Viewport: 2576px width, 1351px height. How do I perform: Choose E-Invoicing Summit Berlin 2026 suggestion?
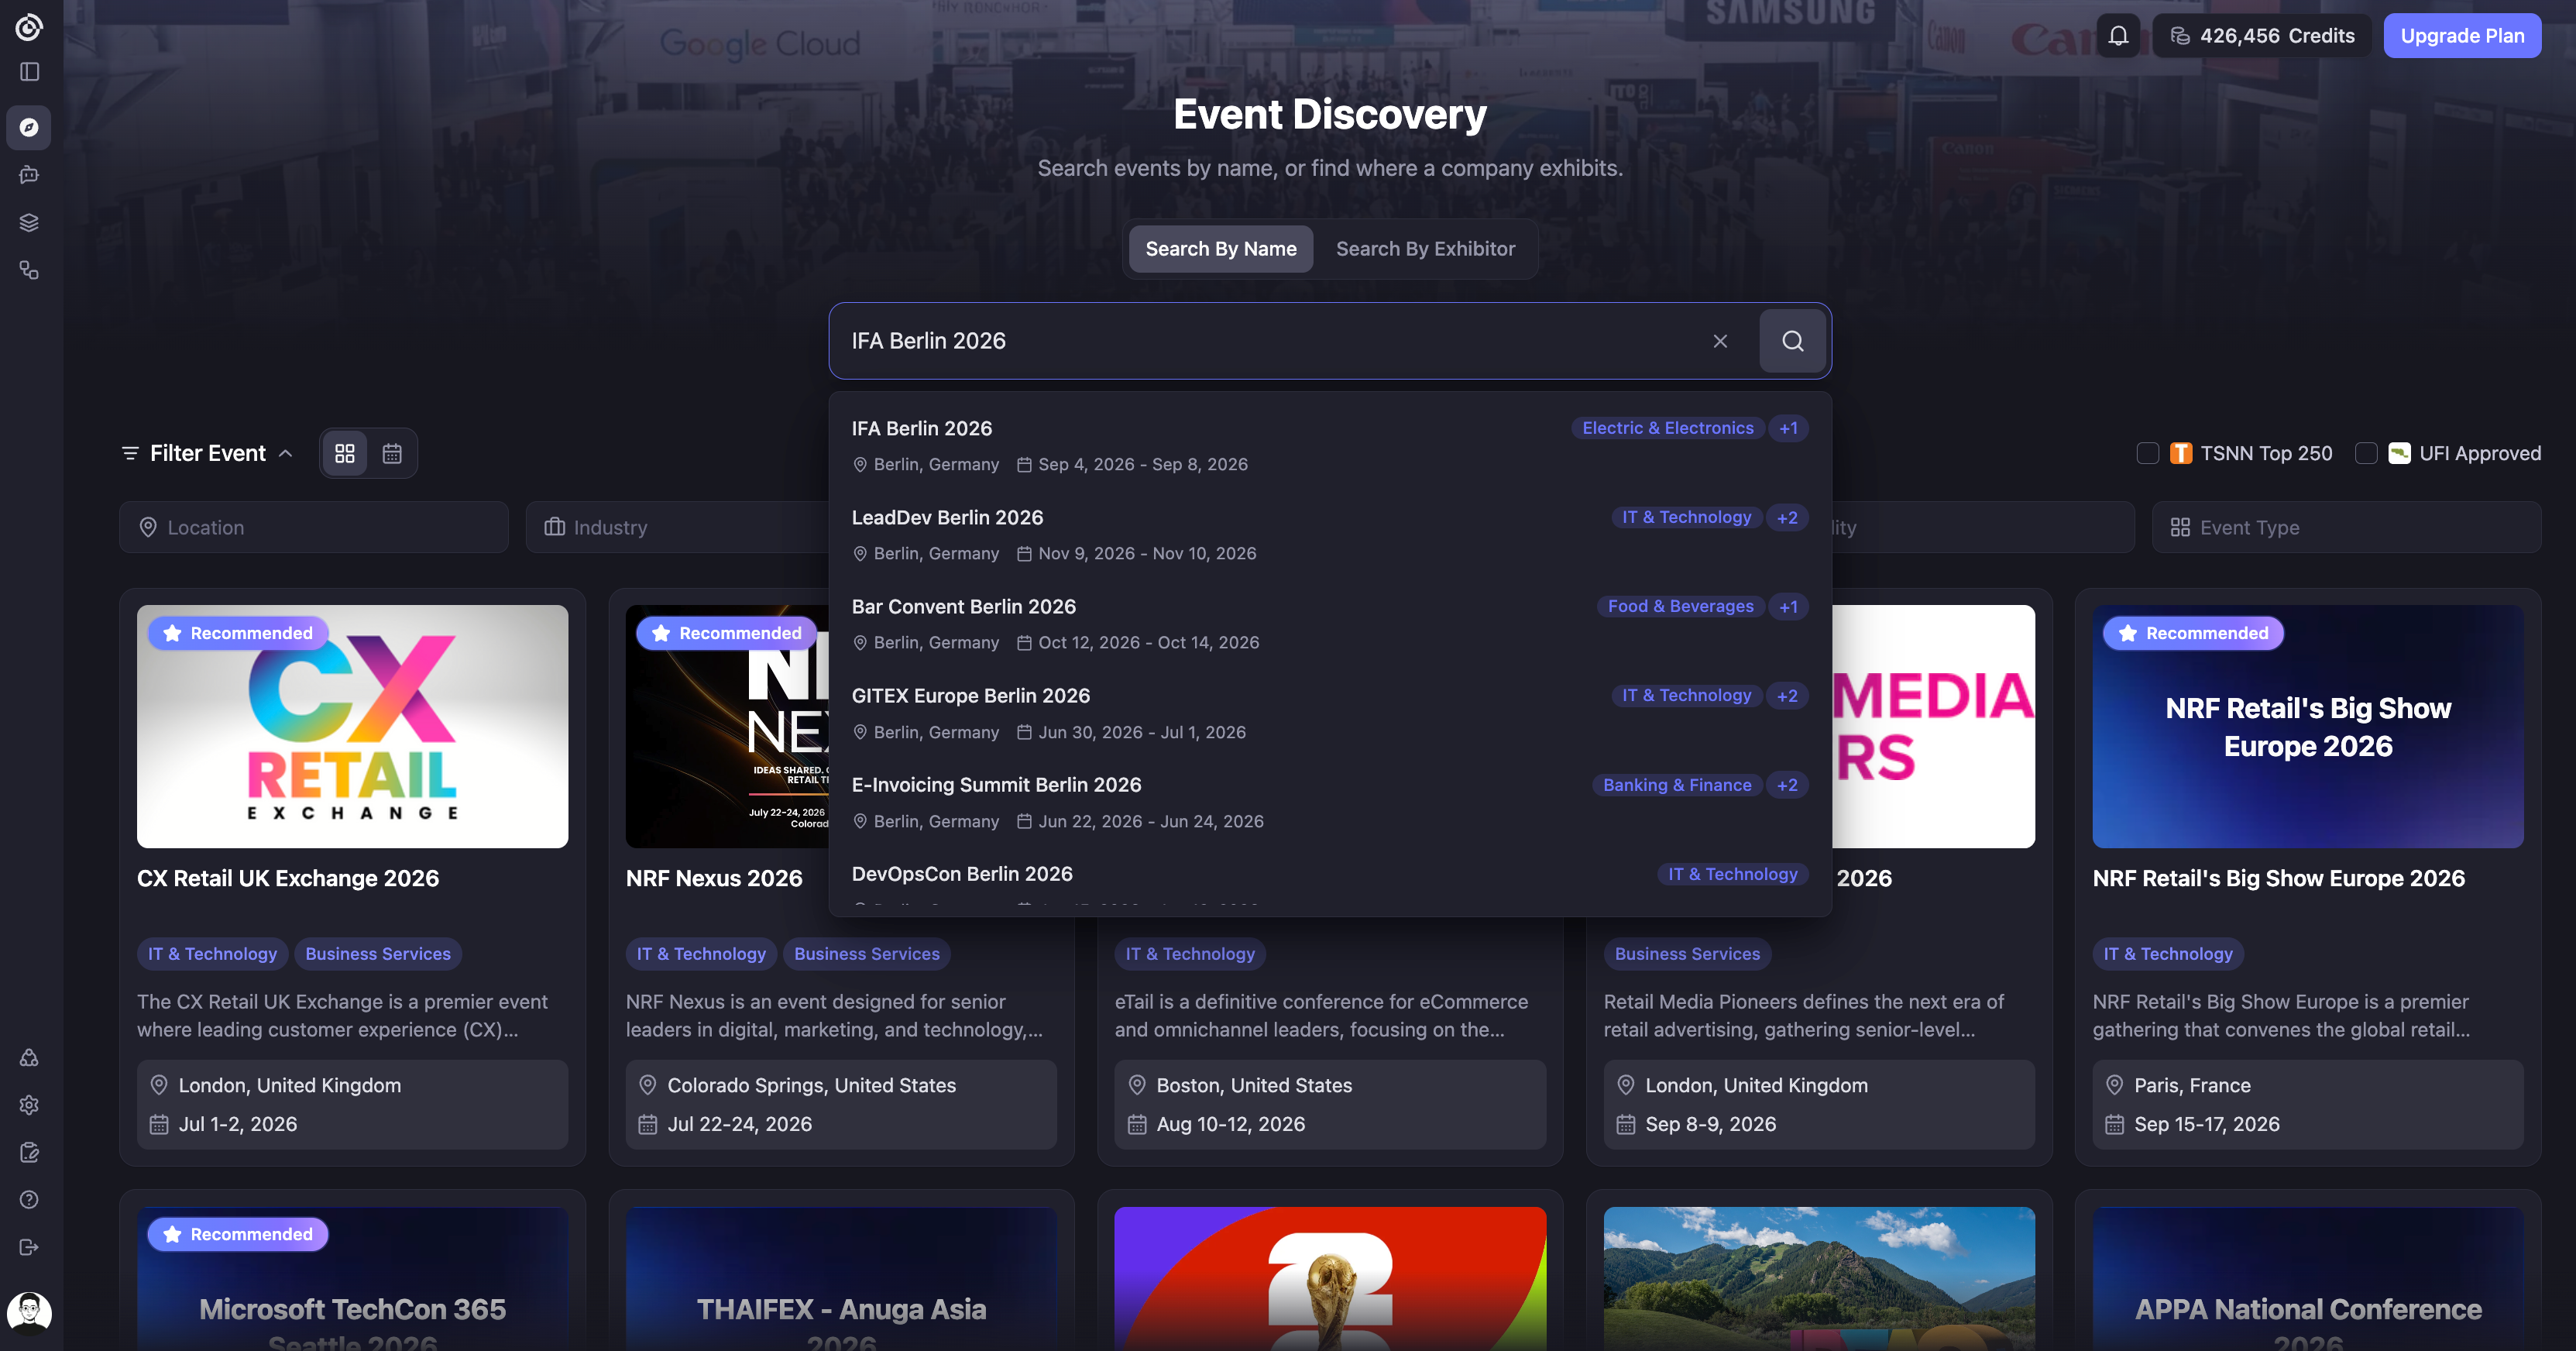click(x=1330, y=802)
